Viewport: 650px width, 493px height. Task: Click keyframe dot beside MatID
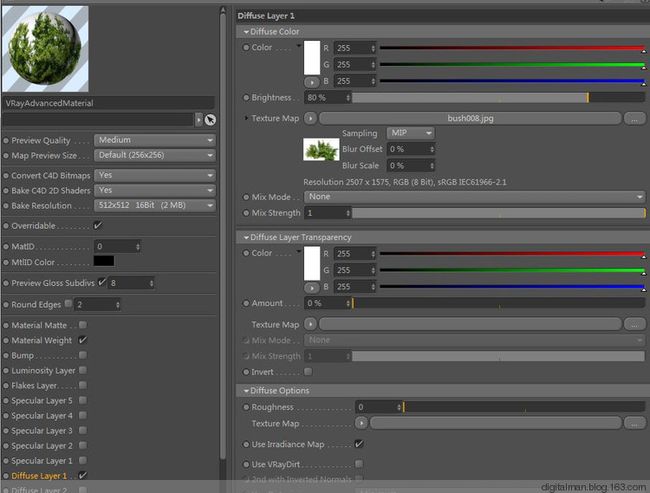[x=6, y=247]
